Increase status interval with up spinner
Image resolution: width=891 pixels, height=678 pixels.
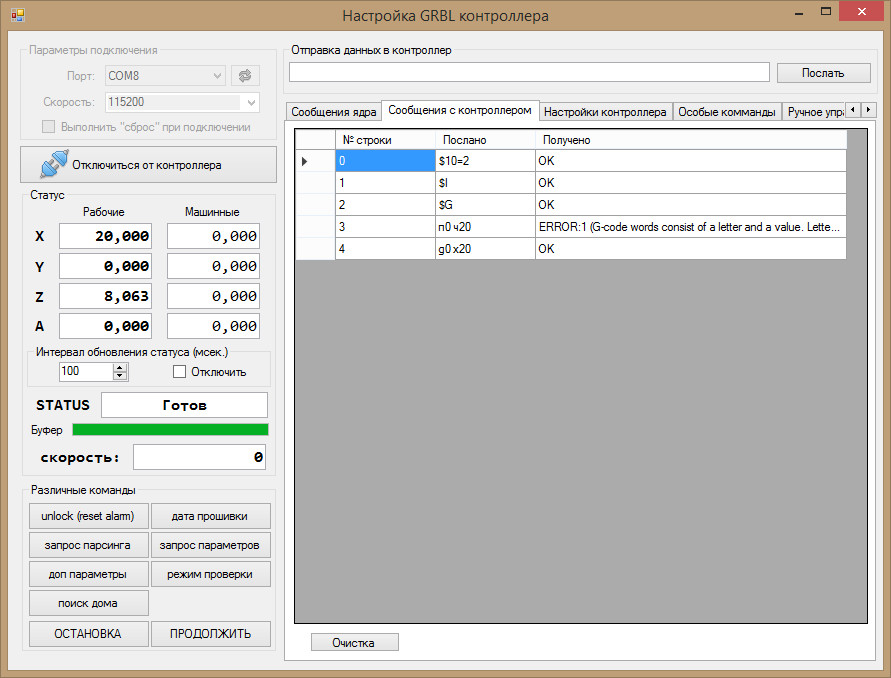pyautogui.click(x=119, y=368)
